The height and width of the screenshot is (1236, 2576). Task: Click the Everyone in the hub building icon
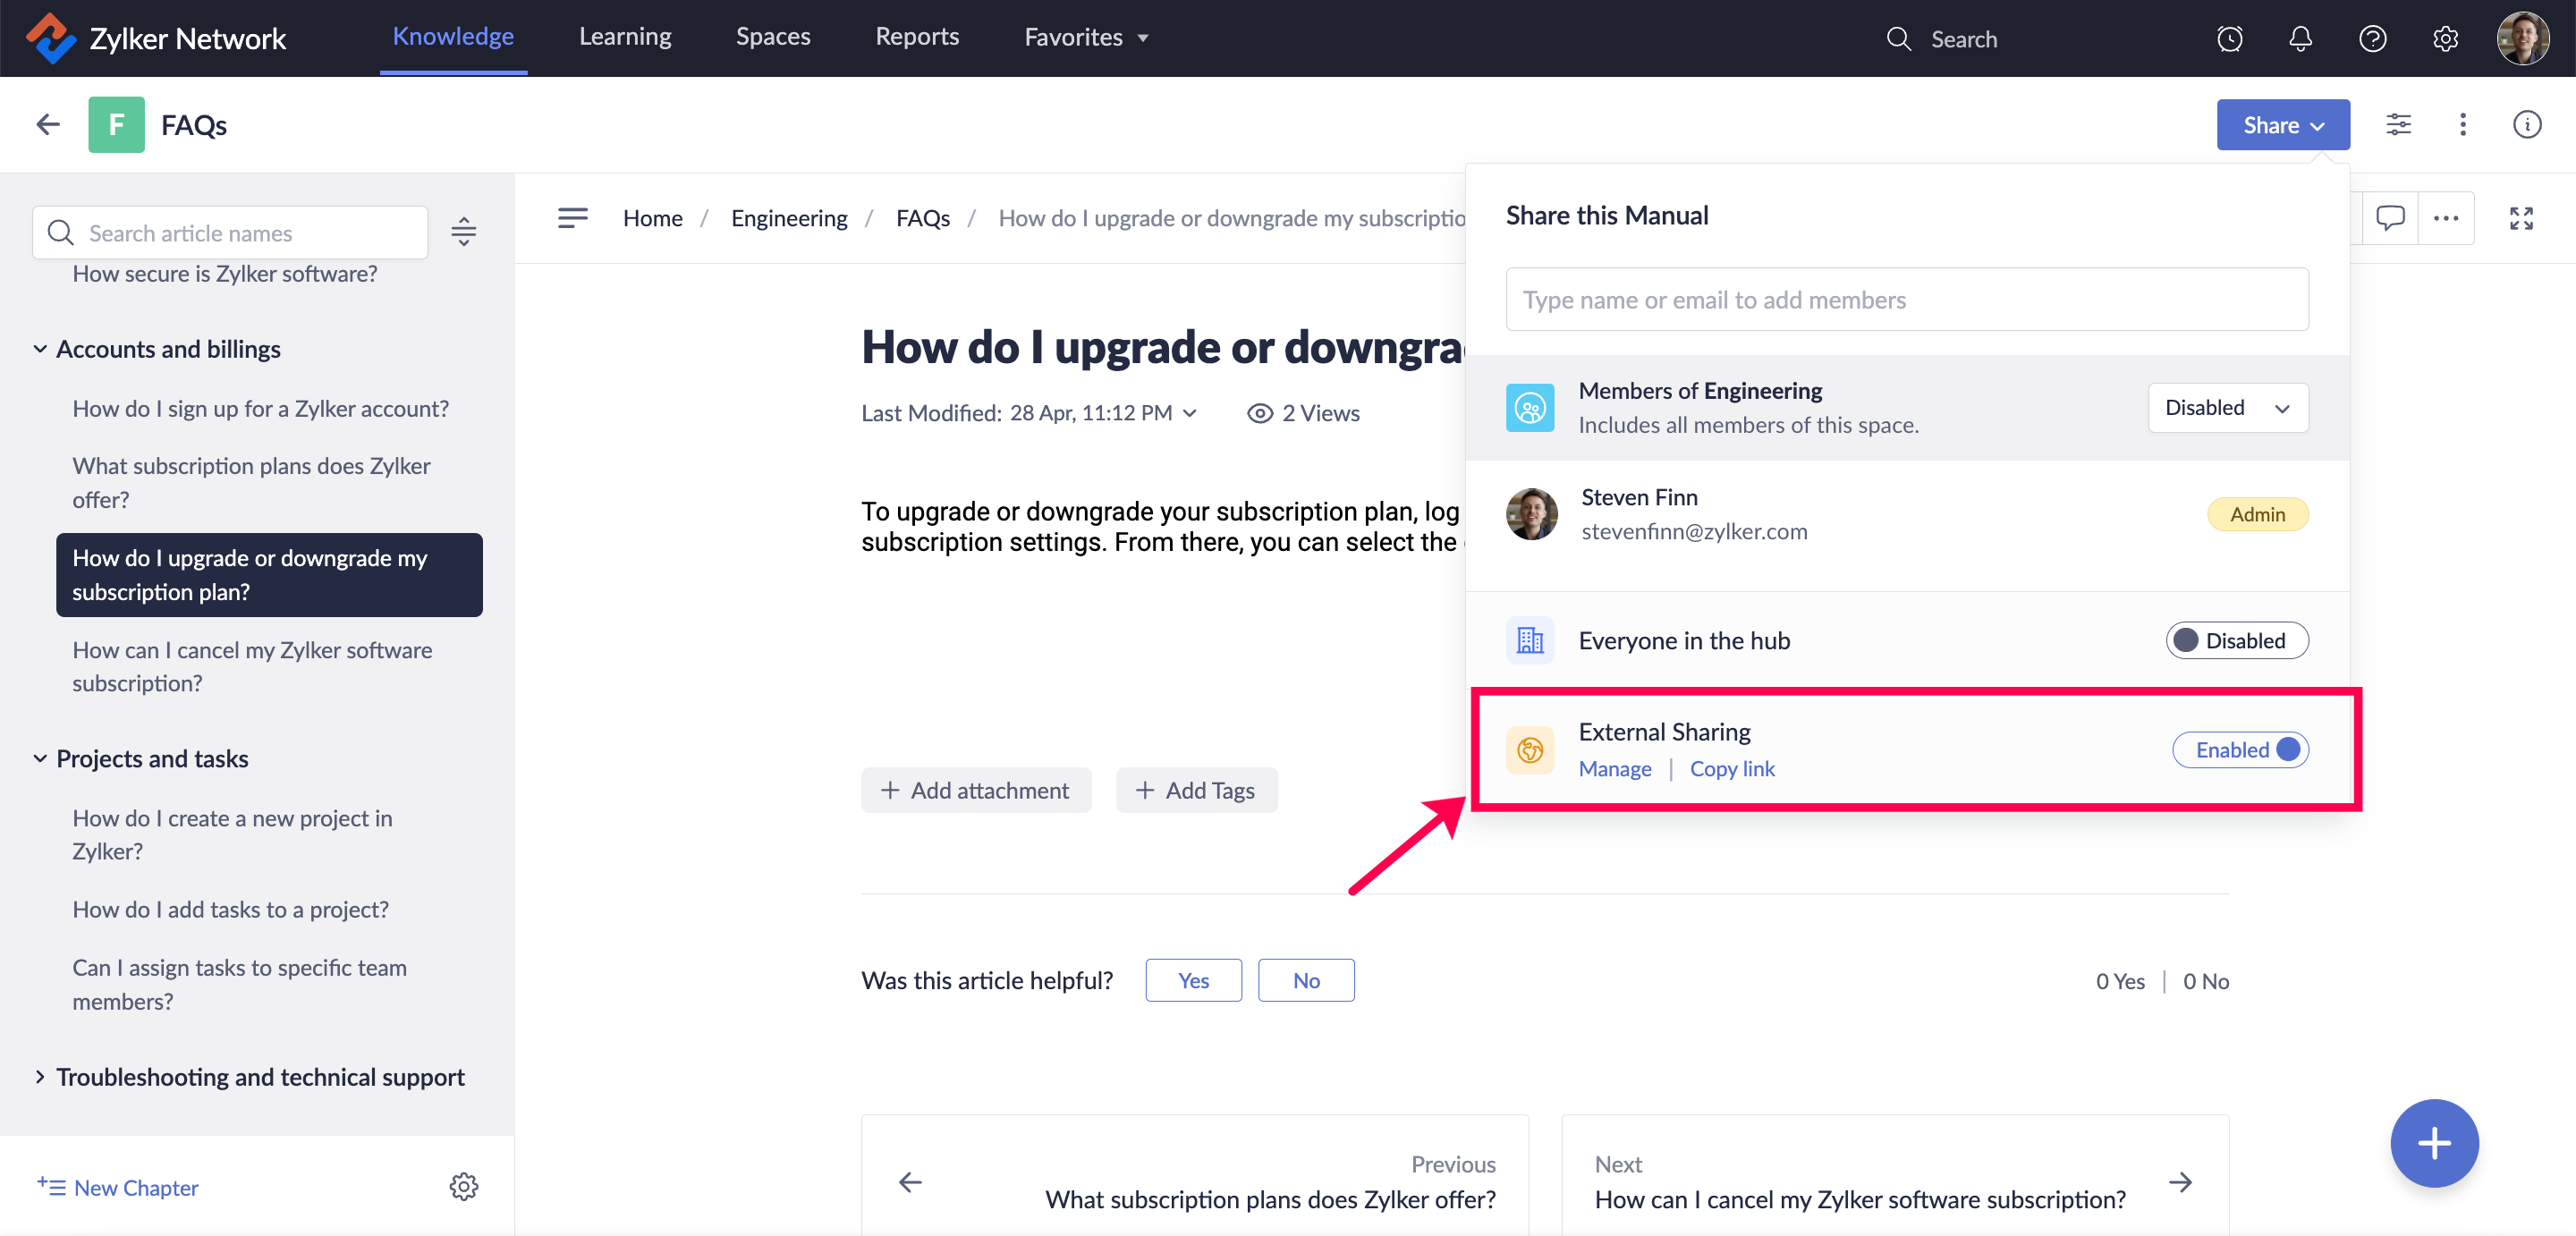[x=1529, y=640]
